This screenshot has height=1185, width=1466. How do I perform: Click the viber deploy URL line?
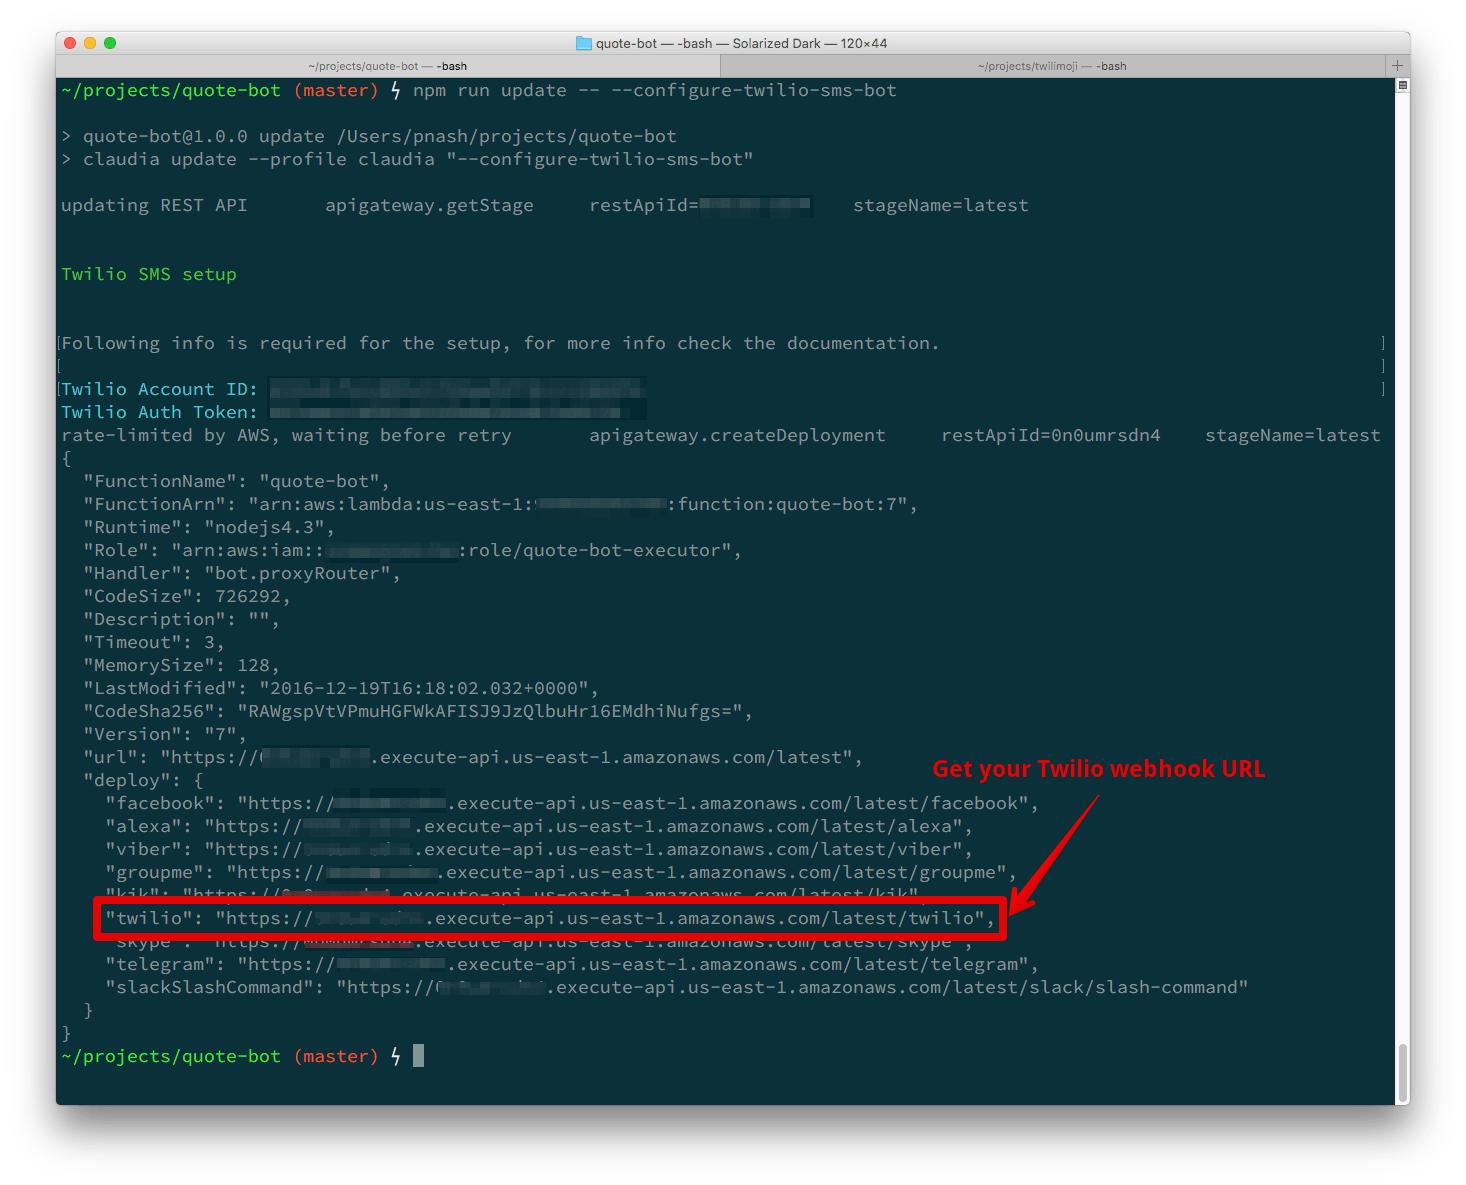(x=539, y=849)
